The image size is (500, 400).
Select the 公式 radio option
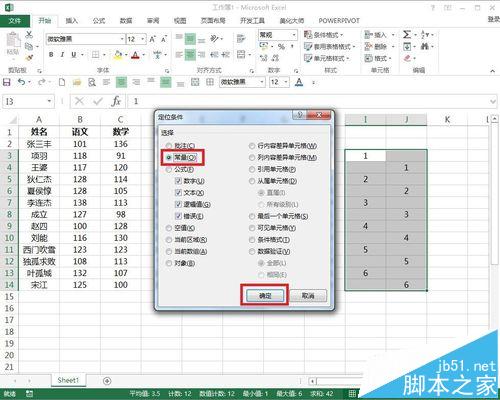[x=180, y=169]
